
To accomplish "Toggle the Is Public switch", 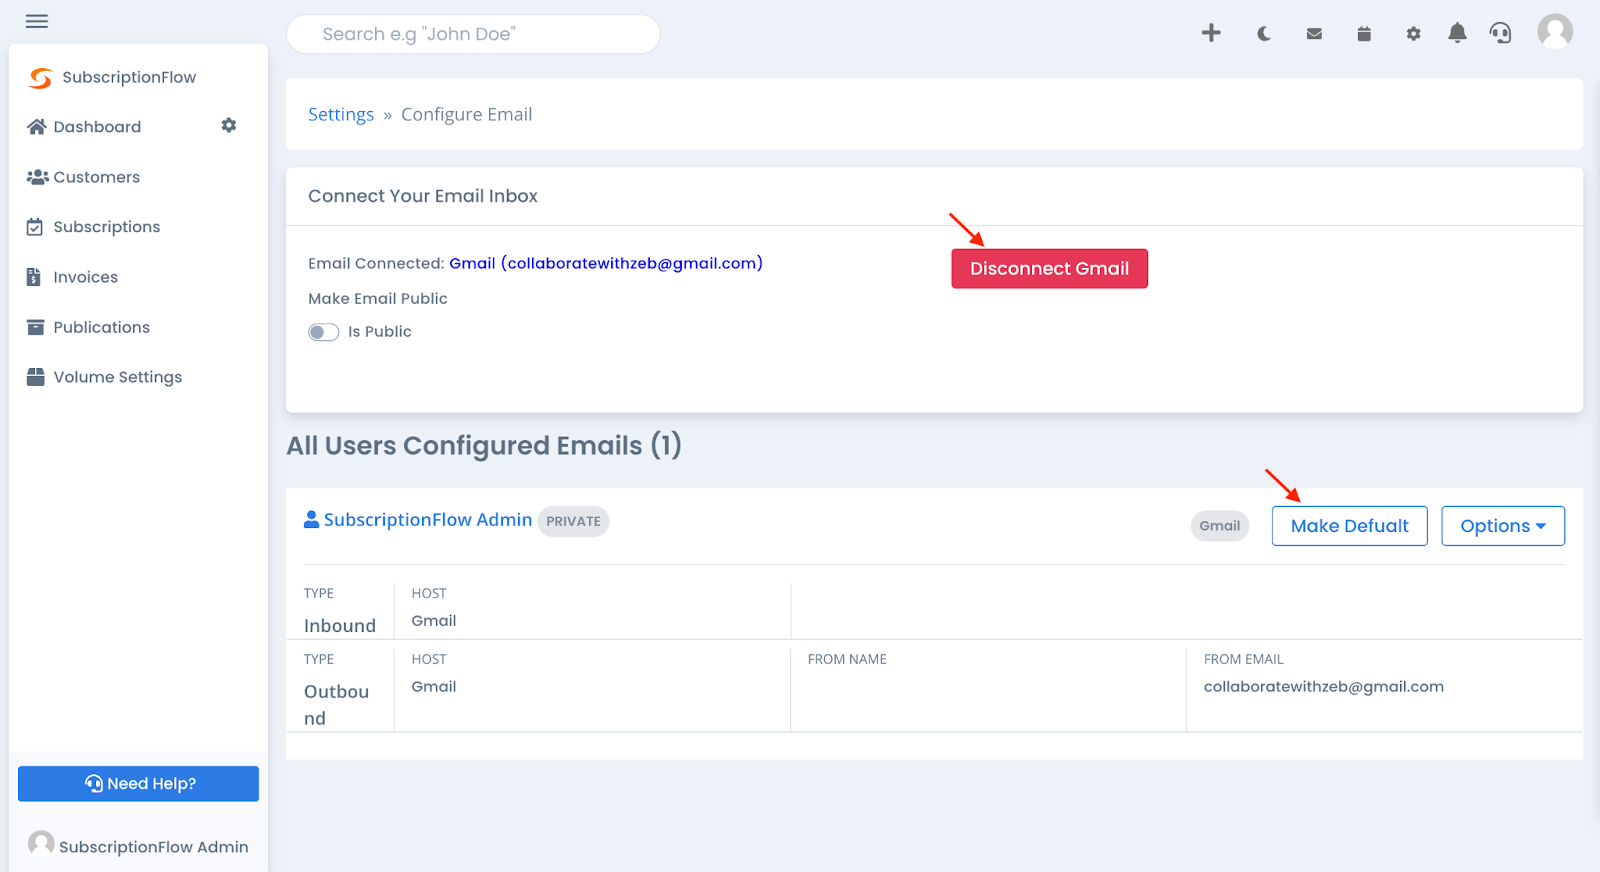I will point(324,332).
